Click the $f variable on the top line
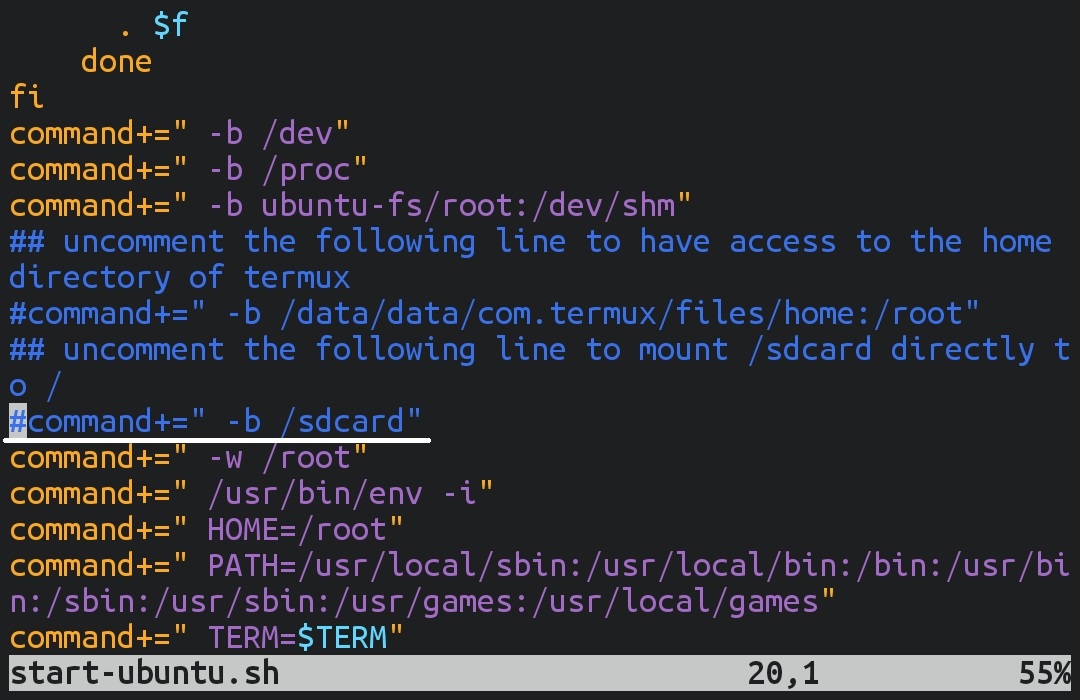1080x700 pixels. click(170, 25)
